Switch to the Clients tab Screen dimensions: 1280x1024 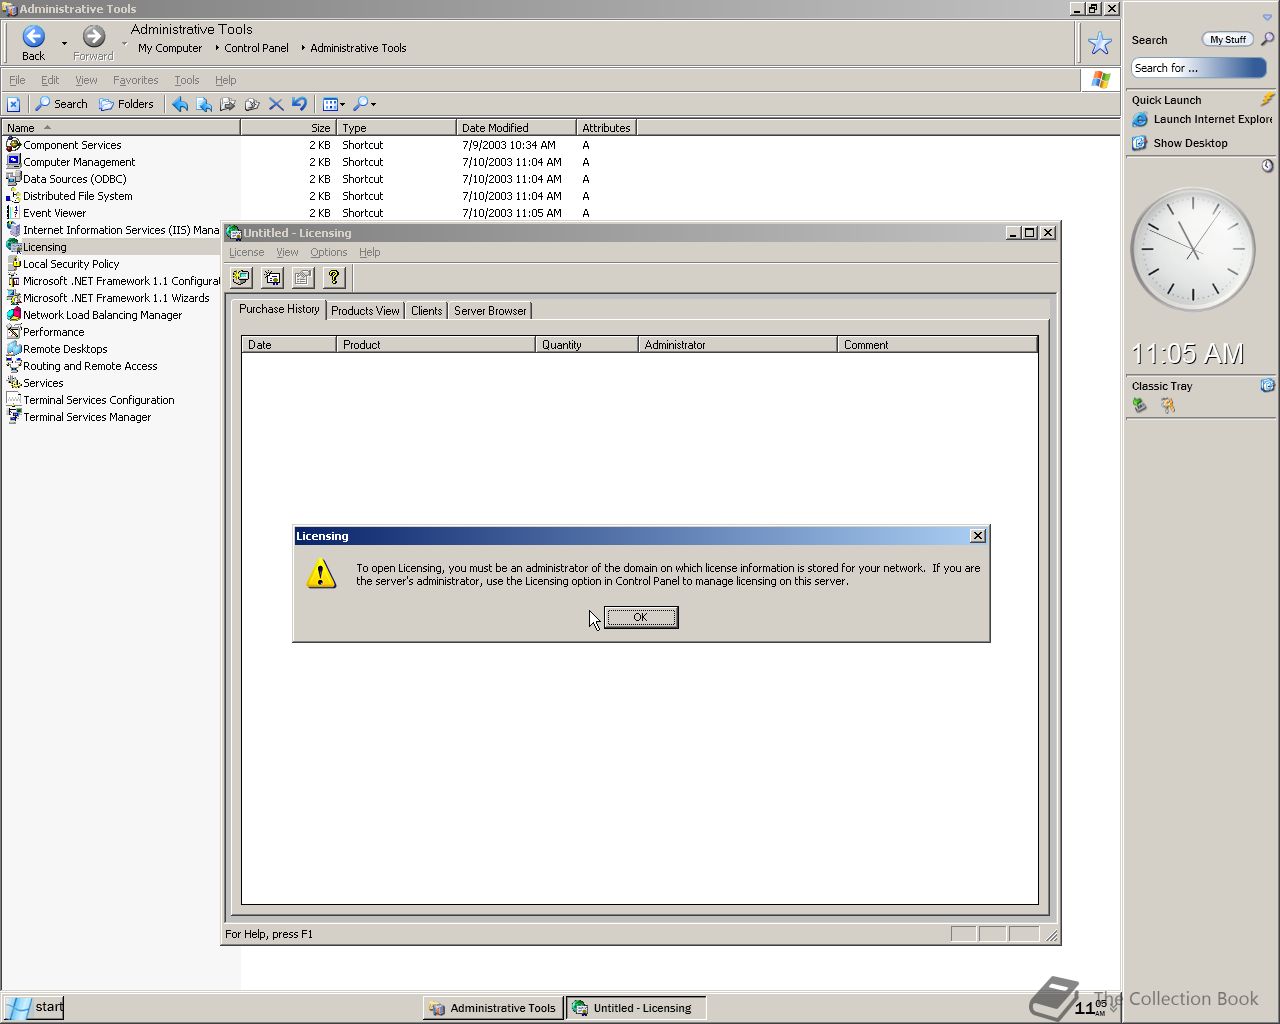pos(426,311)
